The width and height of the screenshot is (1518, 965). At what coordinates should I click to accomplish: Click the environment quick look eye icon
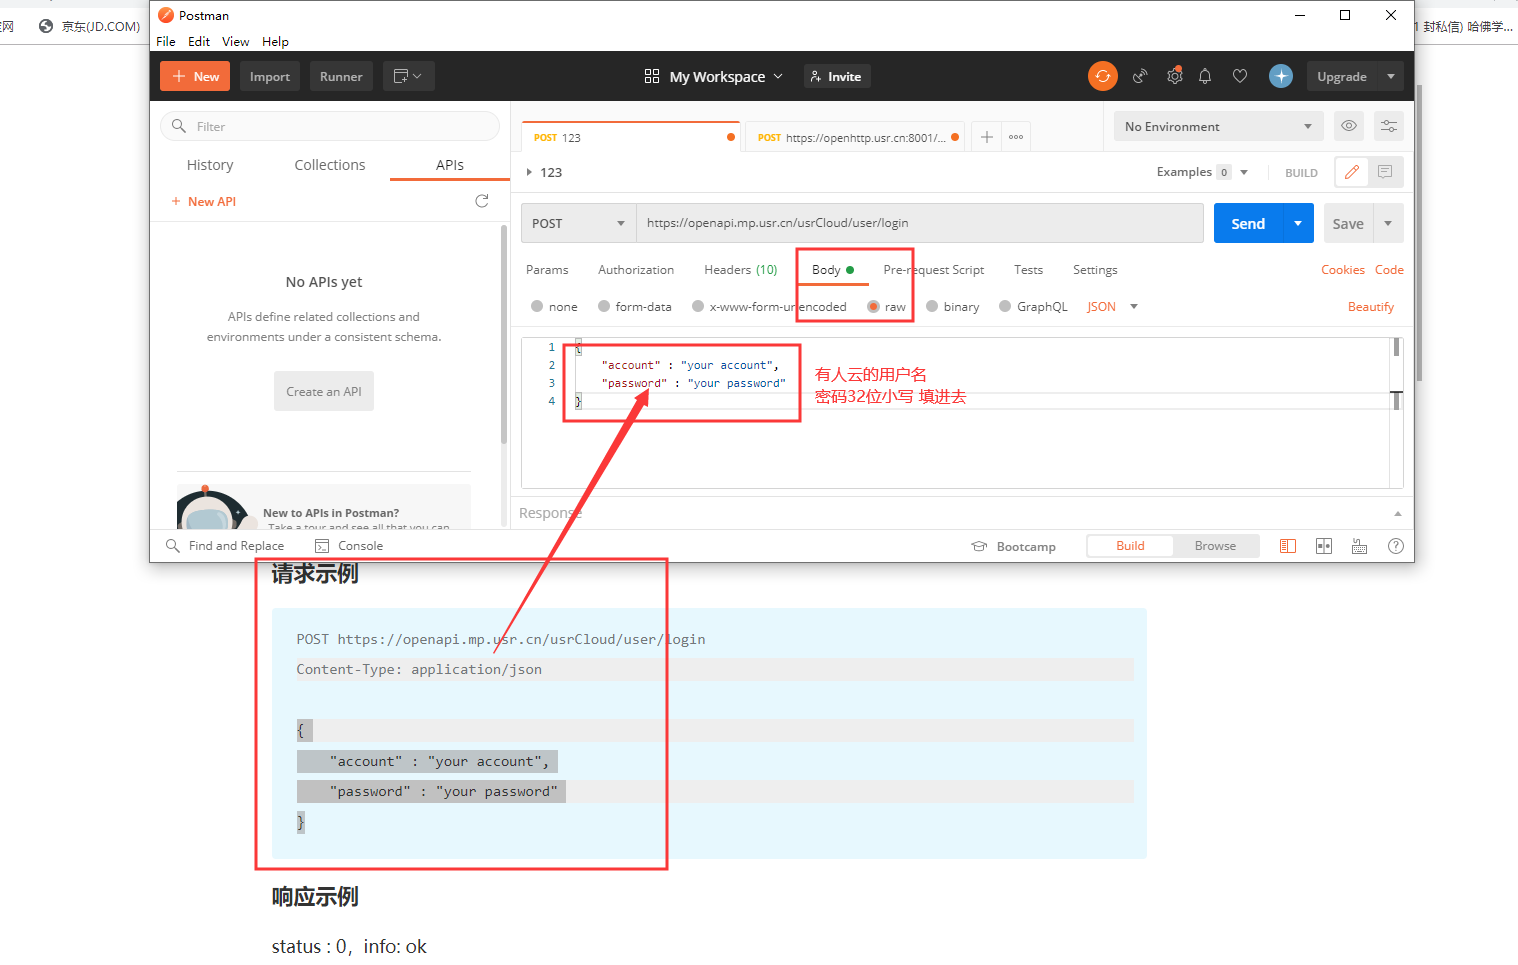click(x=1349, y=126)
